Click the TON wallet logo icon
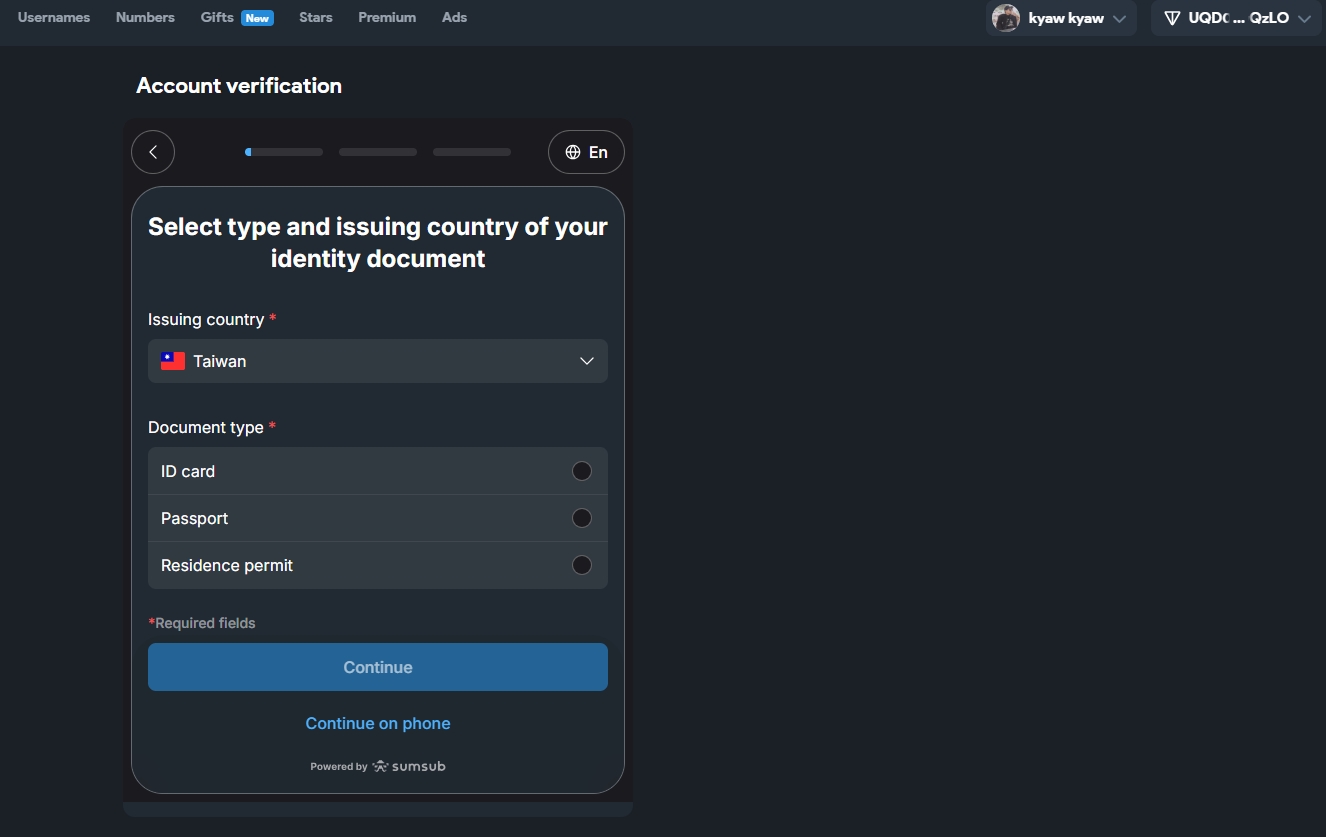 pyautogui.click(x=1173, y=18)
